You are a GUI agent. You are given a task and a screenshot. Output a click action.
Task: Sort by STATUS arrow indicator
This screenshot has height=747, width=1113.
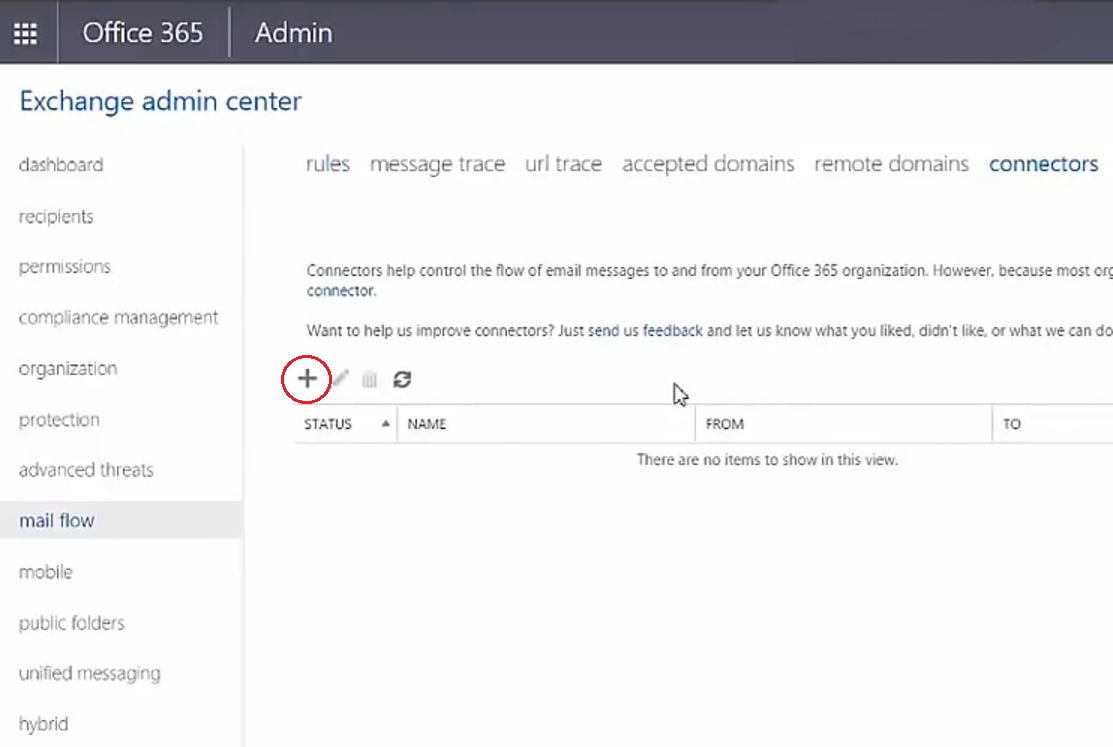pyautogui.click(x=385, y=424)
